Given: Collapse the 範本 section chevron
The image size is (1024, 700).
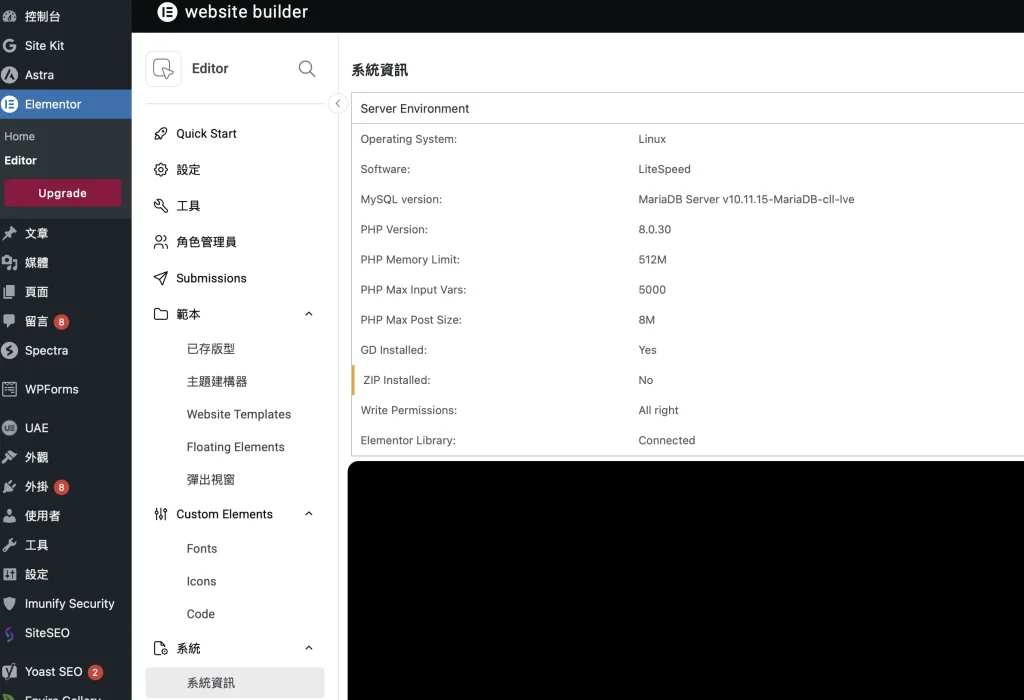Looking at the screenshot, I should tap(309, 313).
